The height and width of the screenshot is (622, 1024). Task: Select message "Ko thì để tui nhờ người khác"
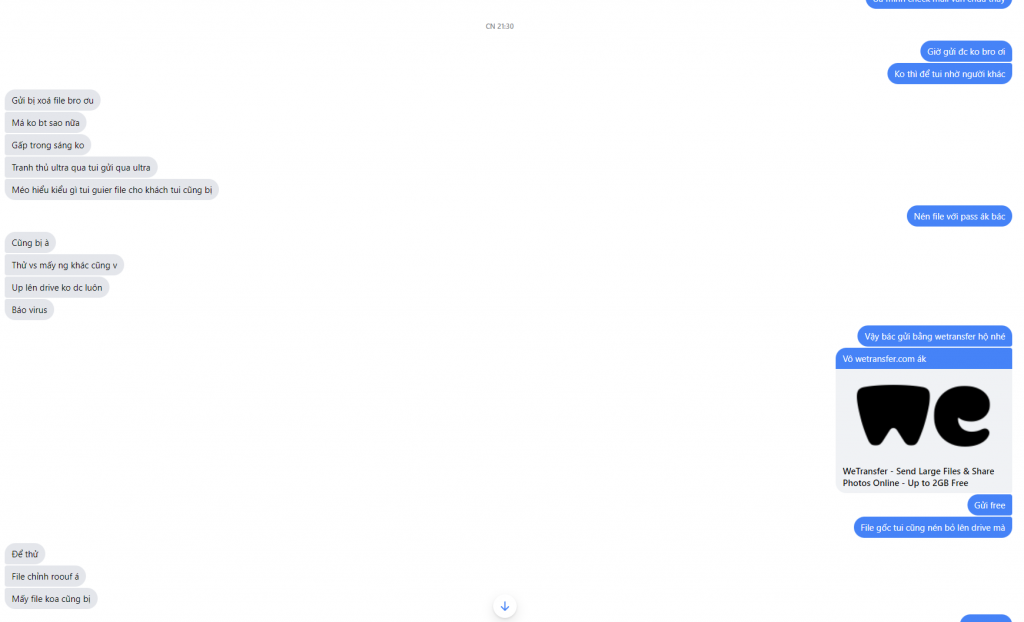(950, 74)
